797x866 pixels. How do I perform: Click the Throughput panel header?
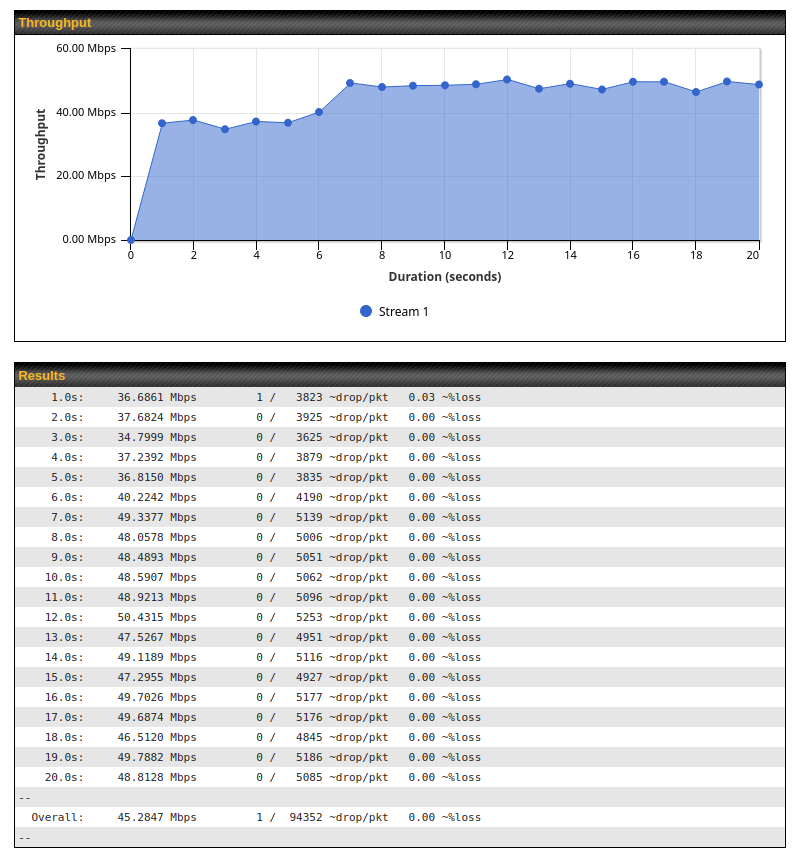(x=399, y=22)
